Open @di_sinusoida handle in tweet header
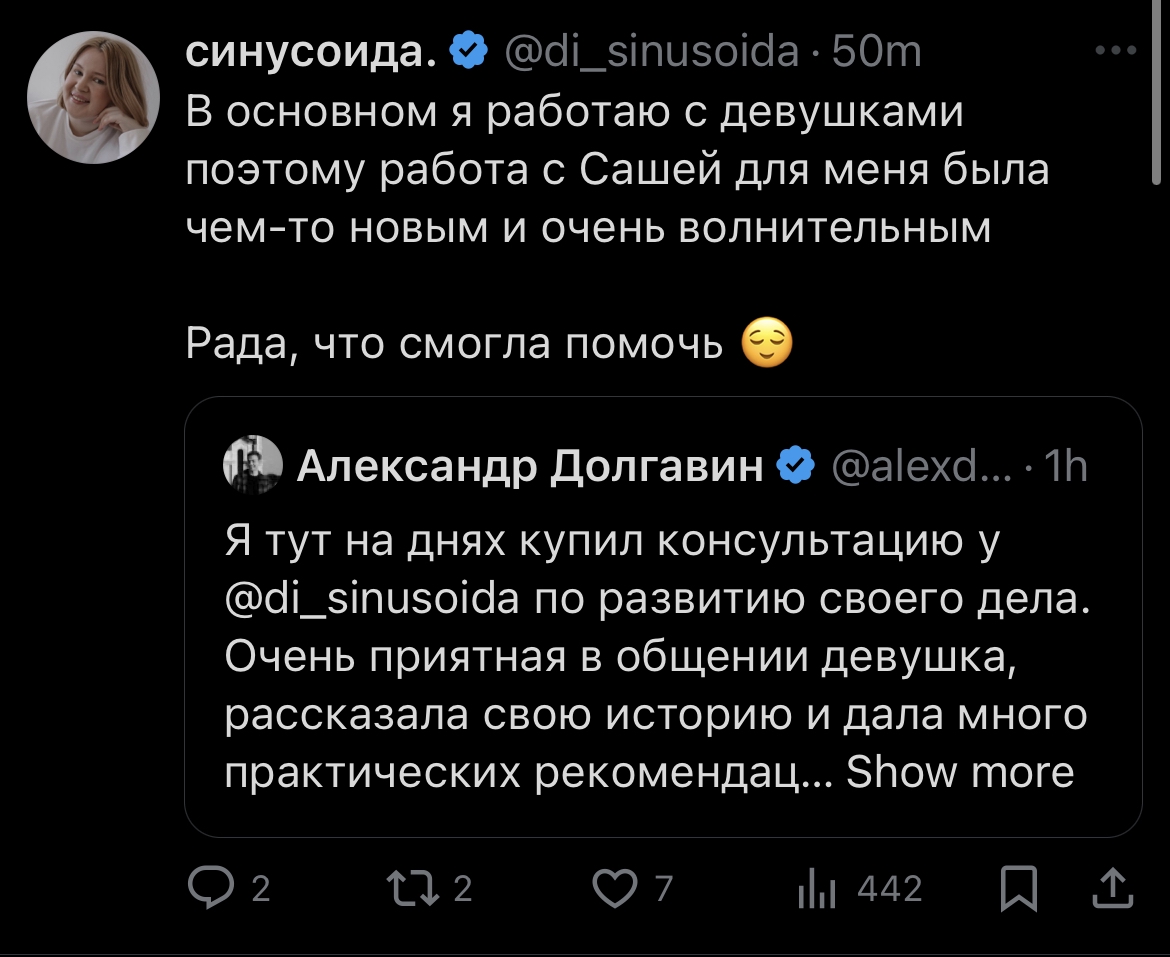 click(653, 51)
